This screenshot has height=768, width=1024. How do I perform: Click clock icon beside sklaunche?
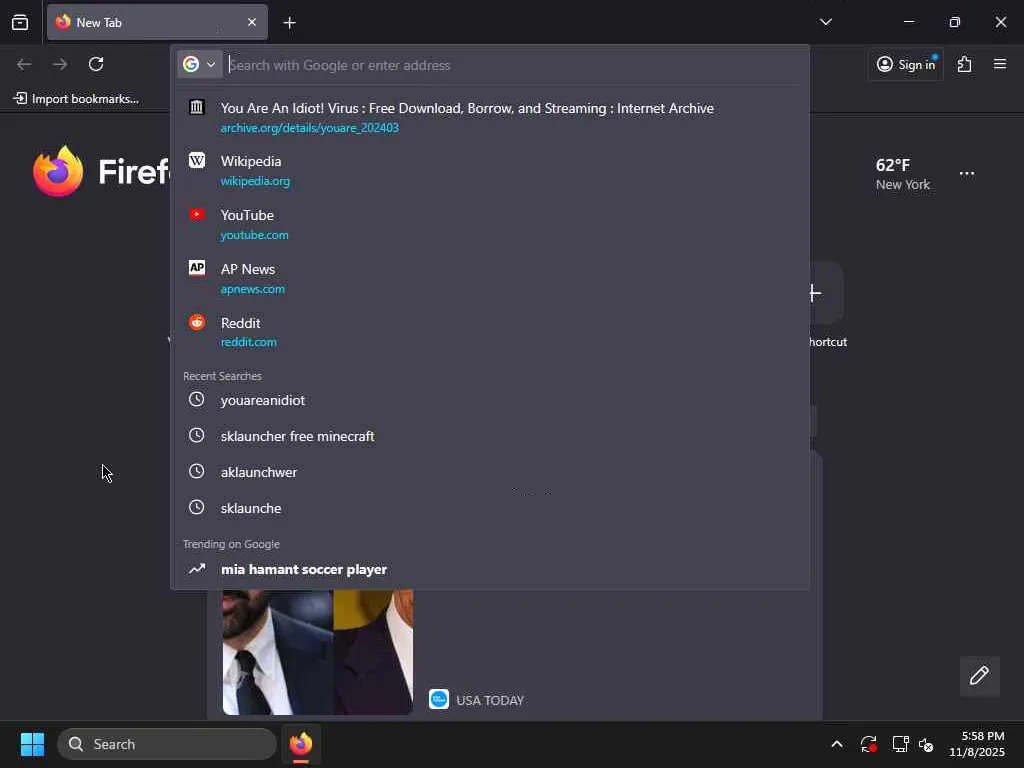click(197, 507)
